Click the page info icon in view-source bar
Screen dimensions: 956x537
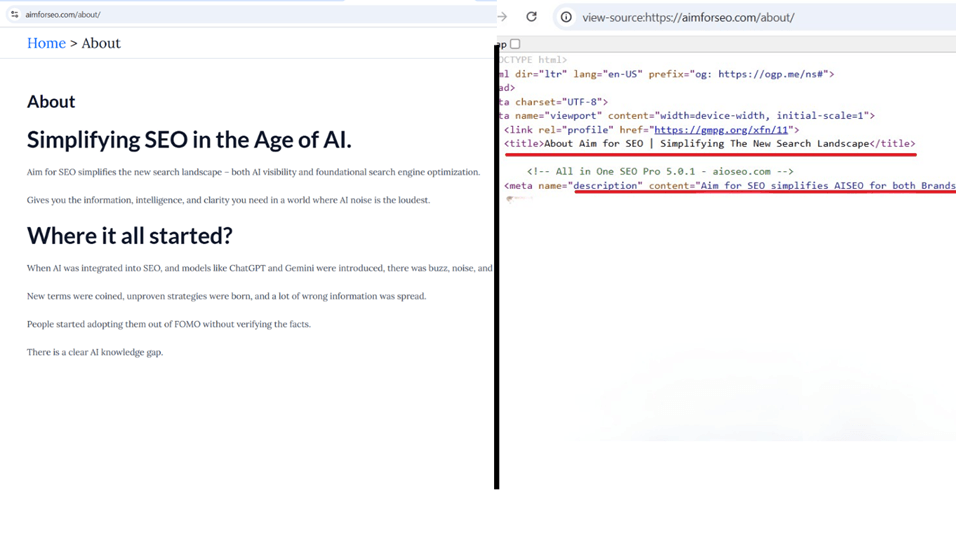(566, 17)
